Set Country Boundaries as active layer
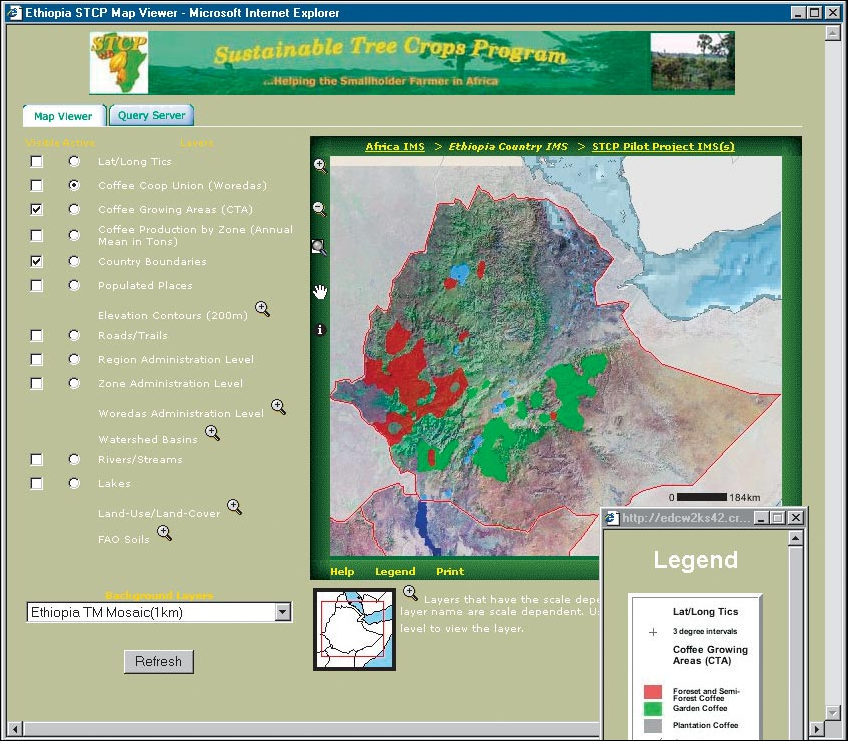 [x=74, y=261]
